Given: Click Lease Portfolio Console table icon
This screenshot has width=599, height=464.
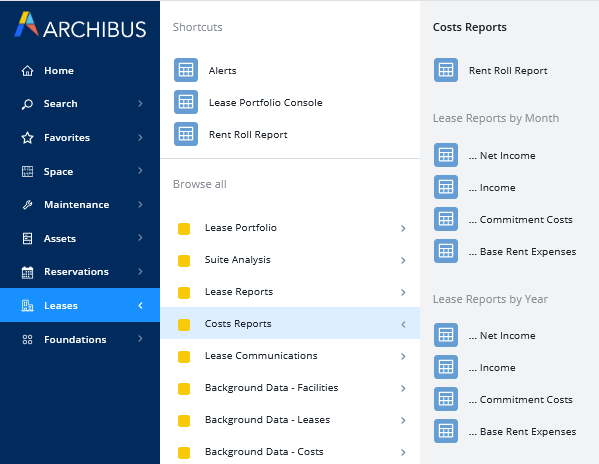Looking at the screenshot, I should (x=186, y=102).
